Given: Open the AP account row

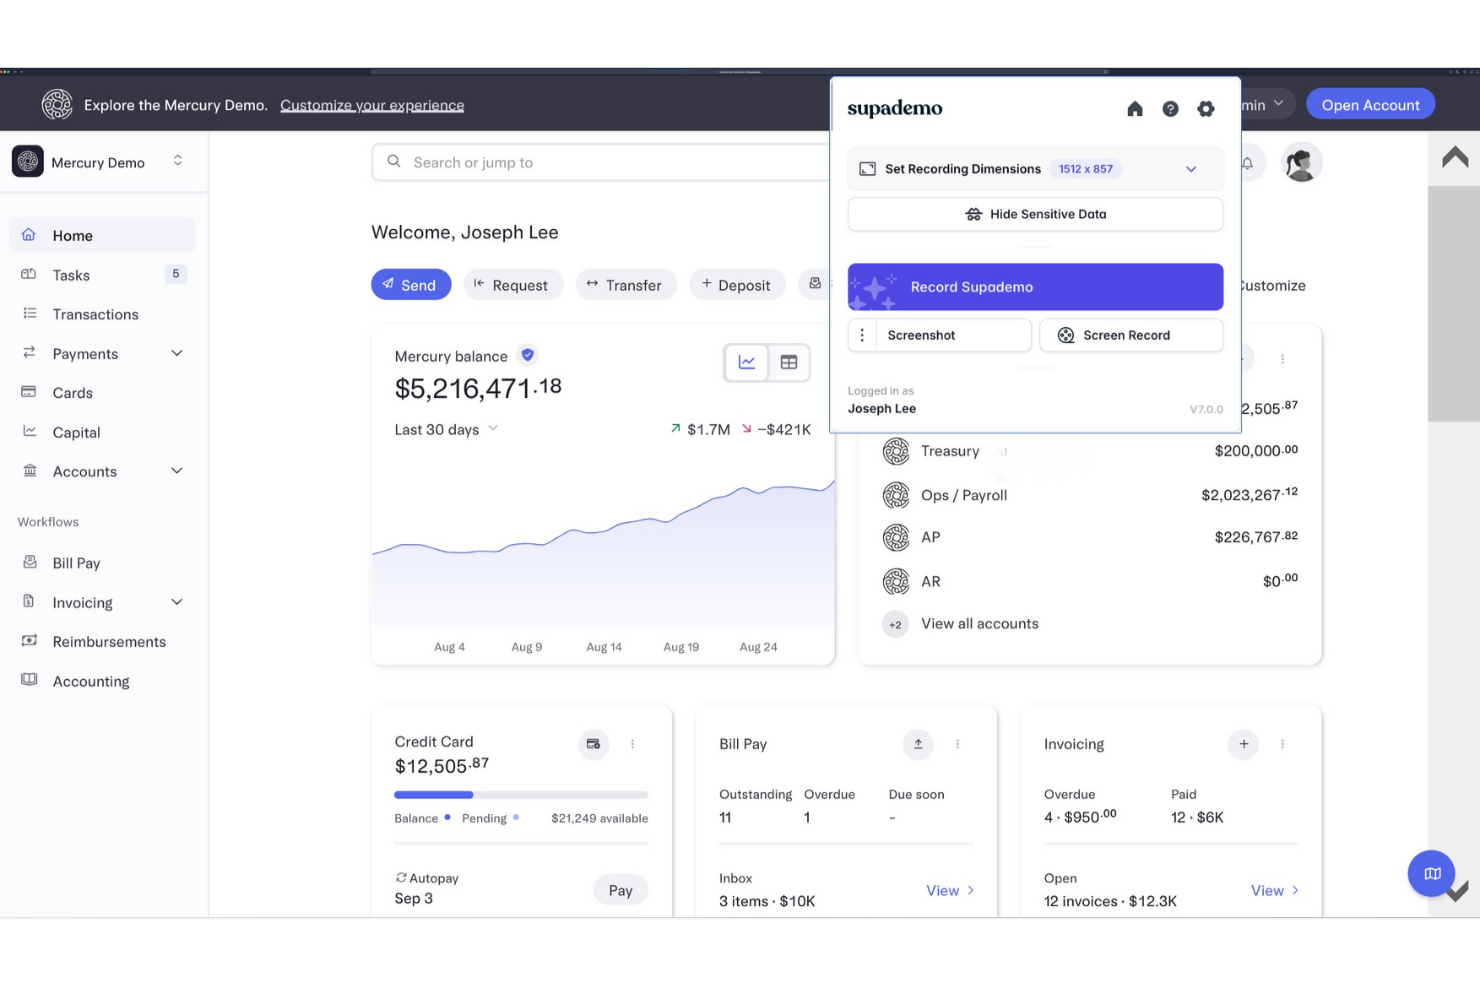Looking at the screenshot, I should click(1090, 537).
